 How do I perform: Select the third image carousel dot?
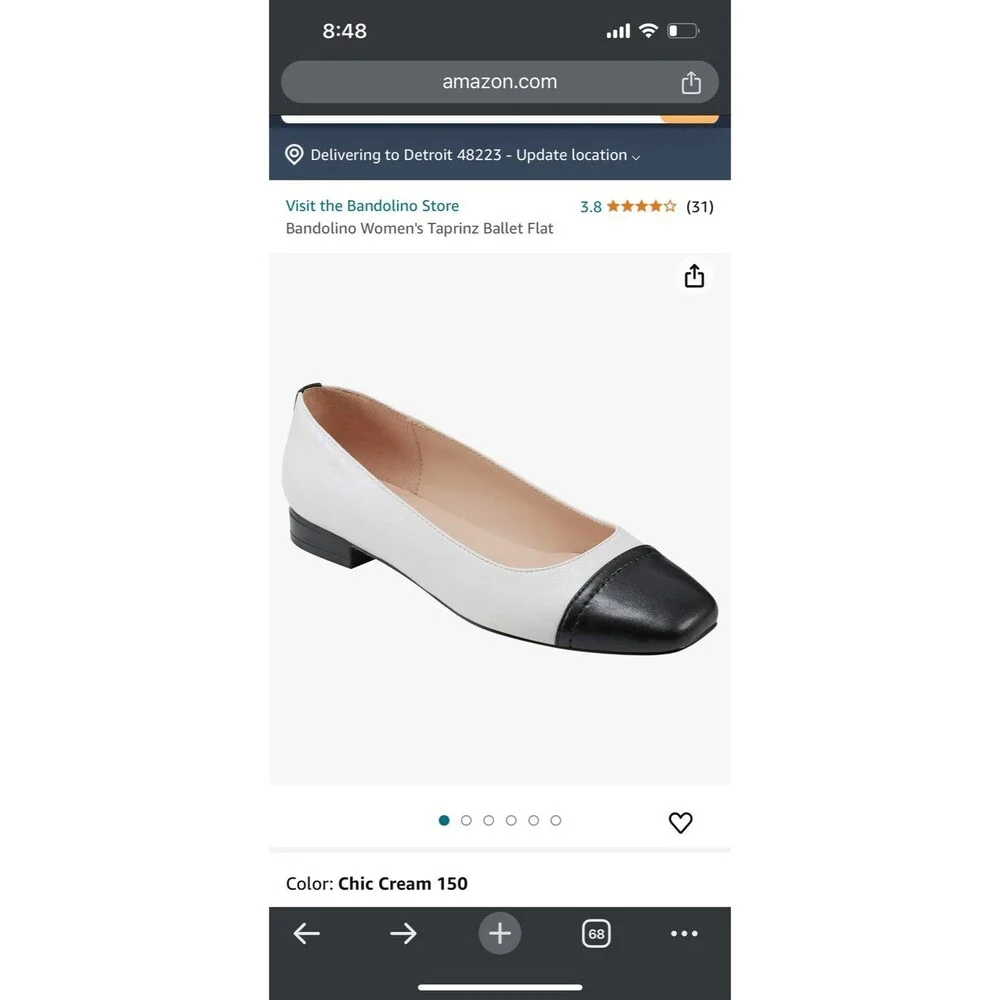coord(489,820)
